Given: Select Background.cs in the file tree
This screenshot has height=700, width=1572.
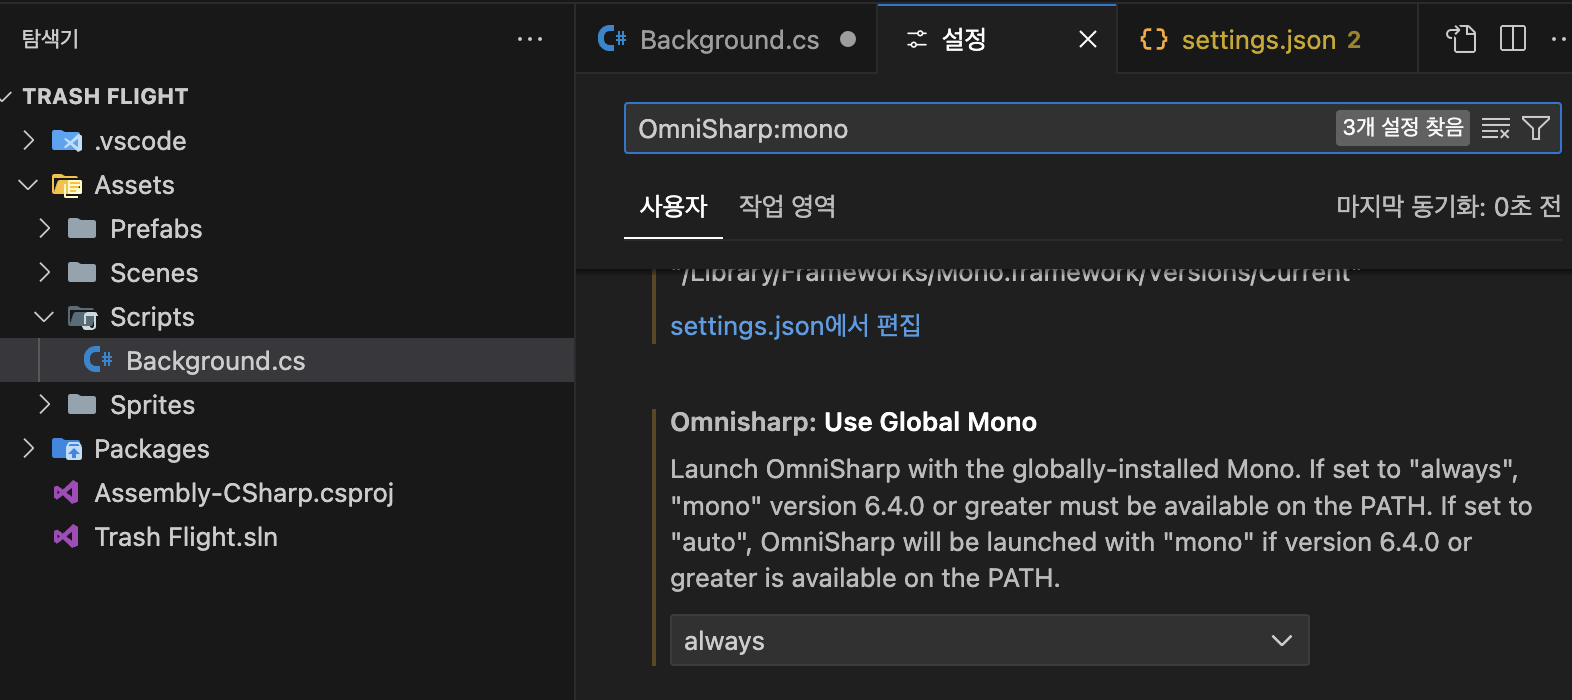Looking at the screenshot, I should 287,360.
